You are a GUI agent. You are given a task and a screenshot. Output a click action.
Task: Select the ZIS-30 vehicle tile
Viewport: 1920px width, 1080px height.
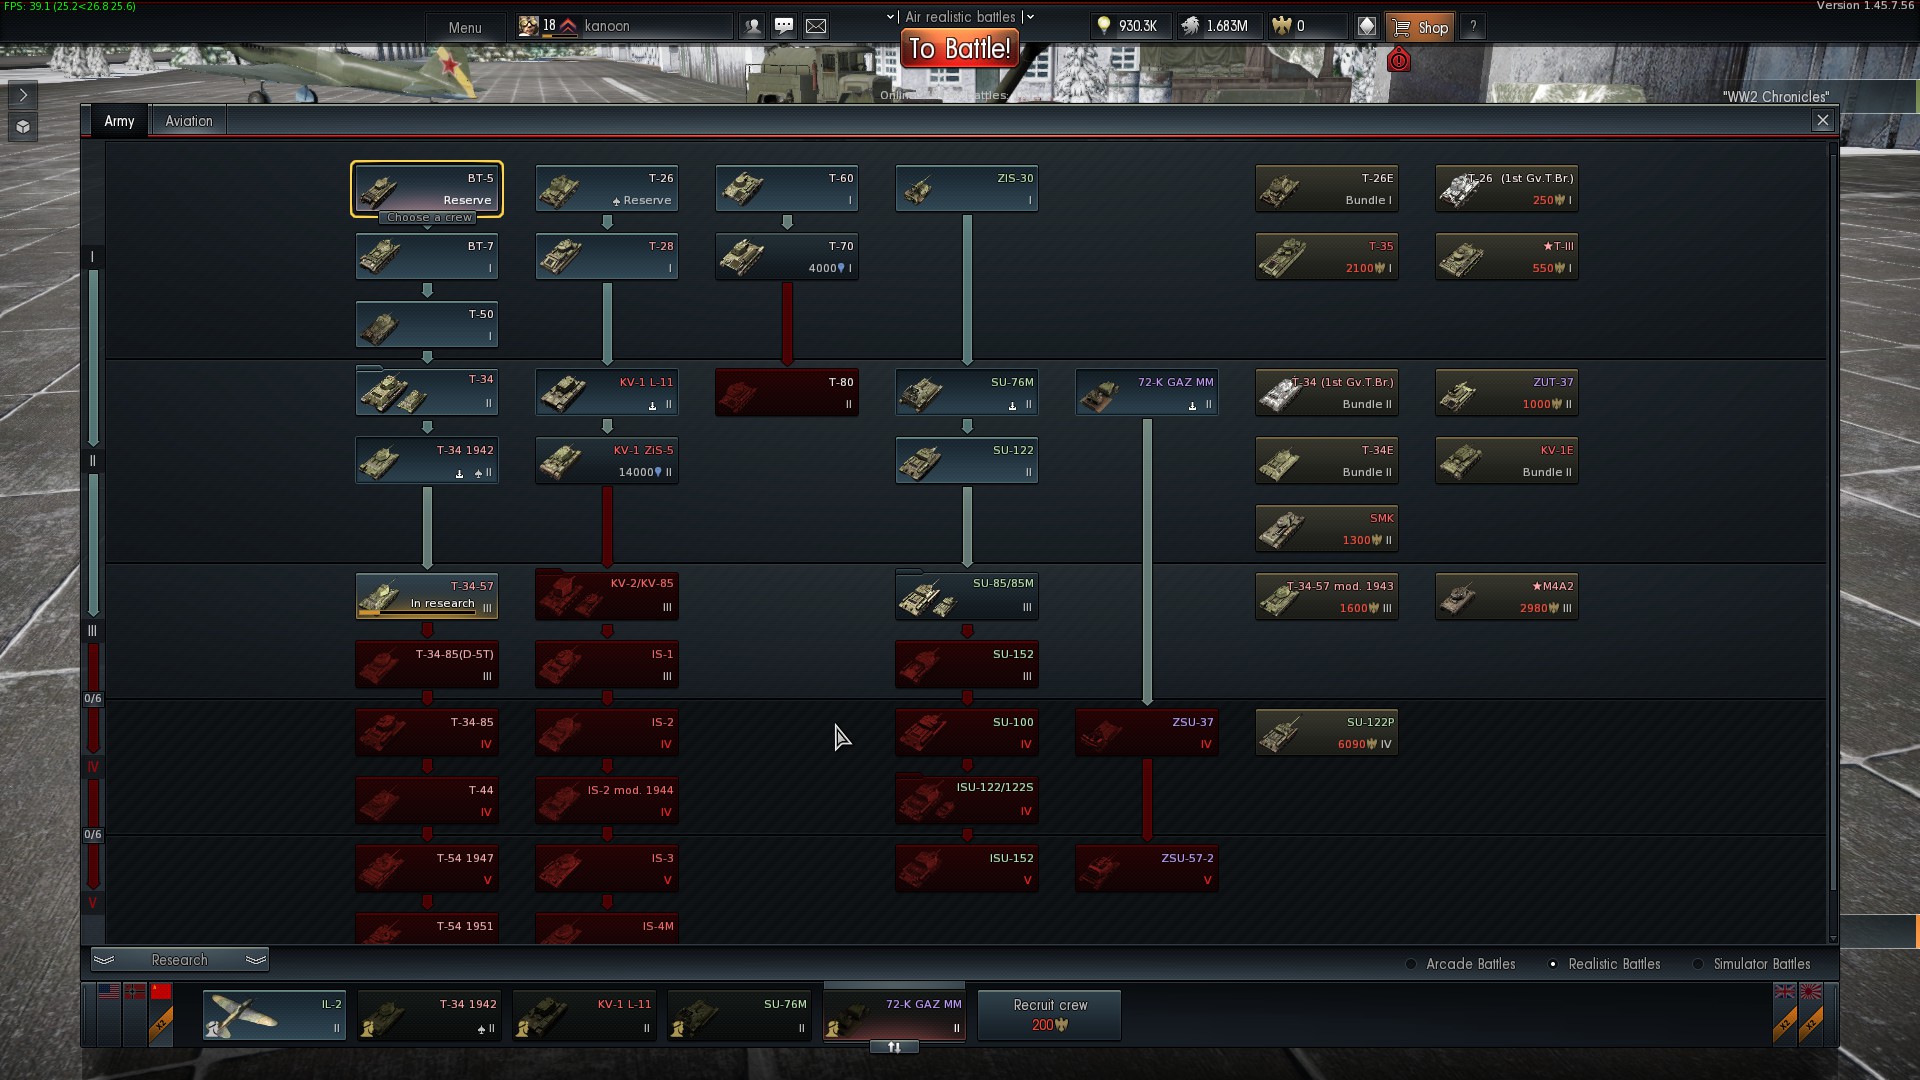click(967, 189)
